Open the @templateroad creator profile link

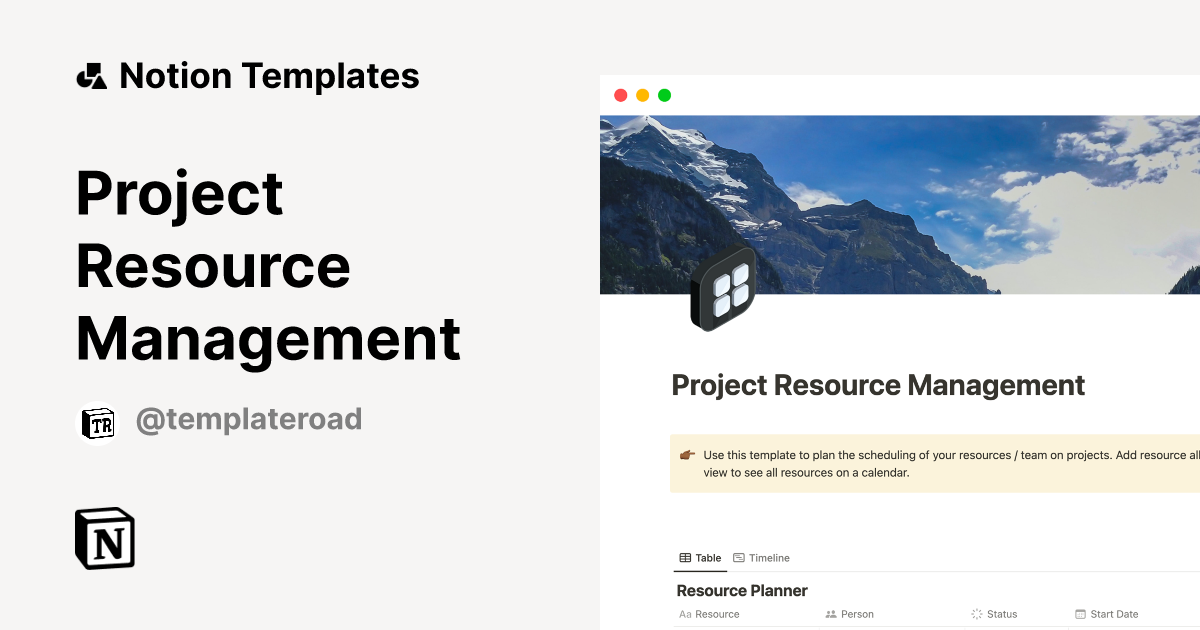coord(248,420)
